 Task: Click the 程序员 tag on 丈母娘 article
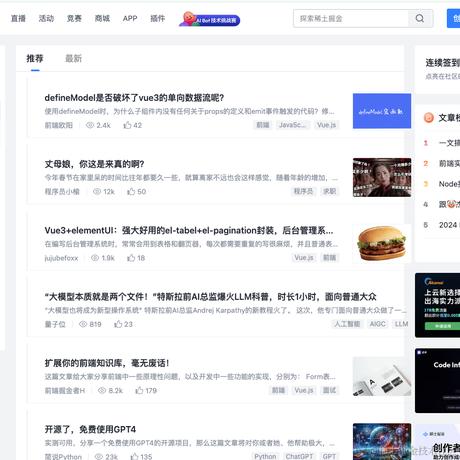tap(303, 191)
